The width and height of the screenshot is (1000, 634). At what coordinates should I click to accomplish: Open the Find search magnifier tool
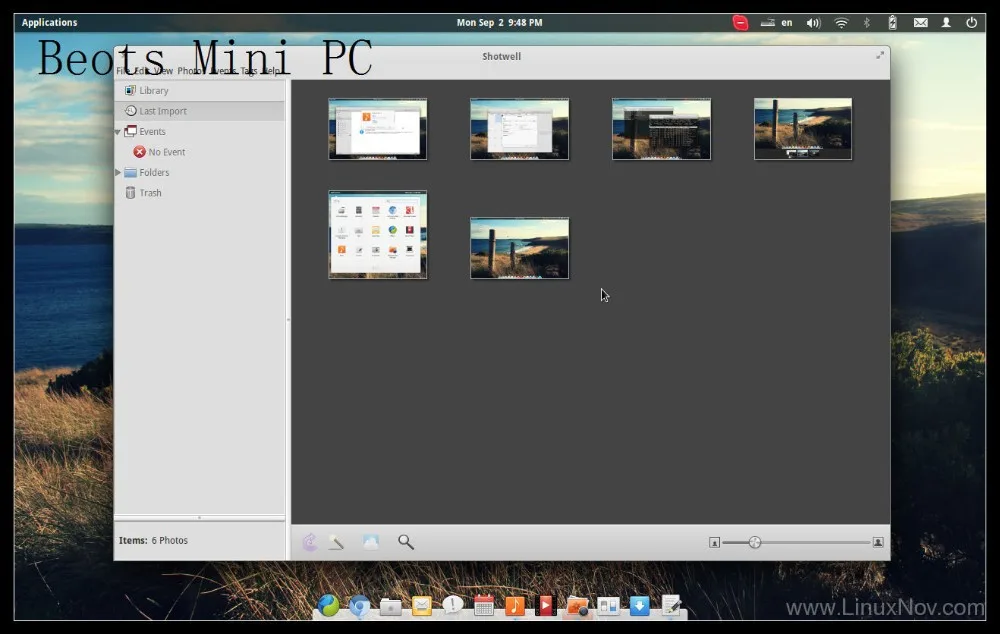pos(406,542)
